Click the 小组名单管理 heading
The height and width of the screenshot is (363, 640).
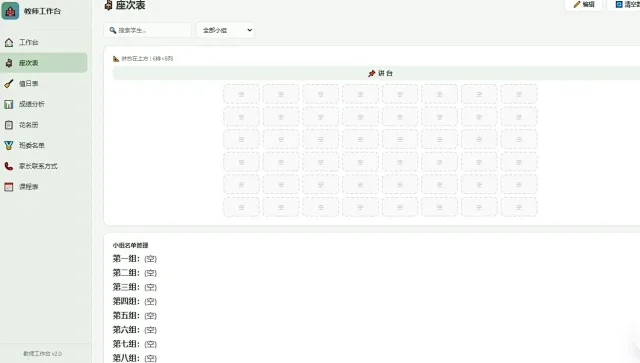coord(131,245)
